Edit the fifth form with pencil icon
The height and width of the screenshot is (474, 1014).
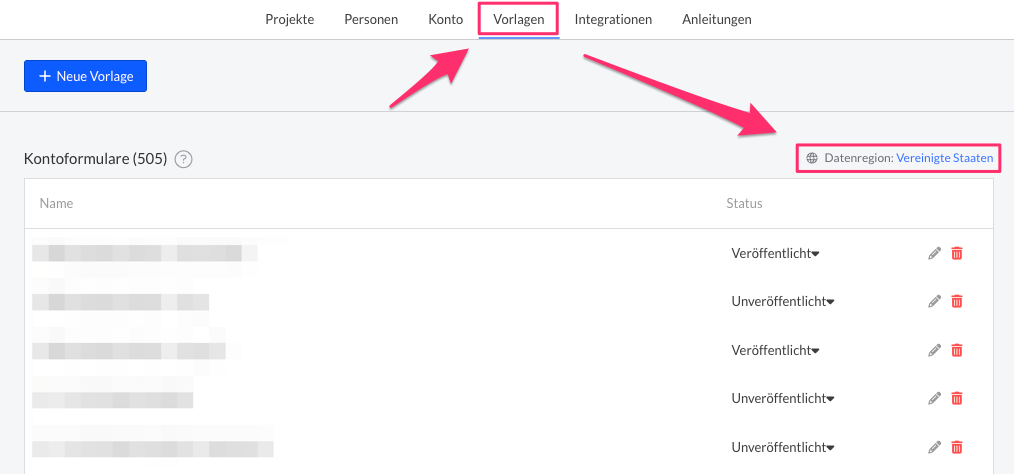coord(934,447)
